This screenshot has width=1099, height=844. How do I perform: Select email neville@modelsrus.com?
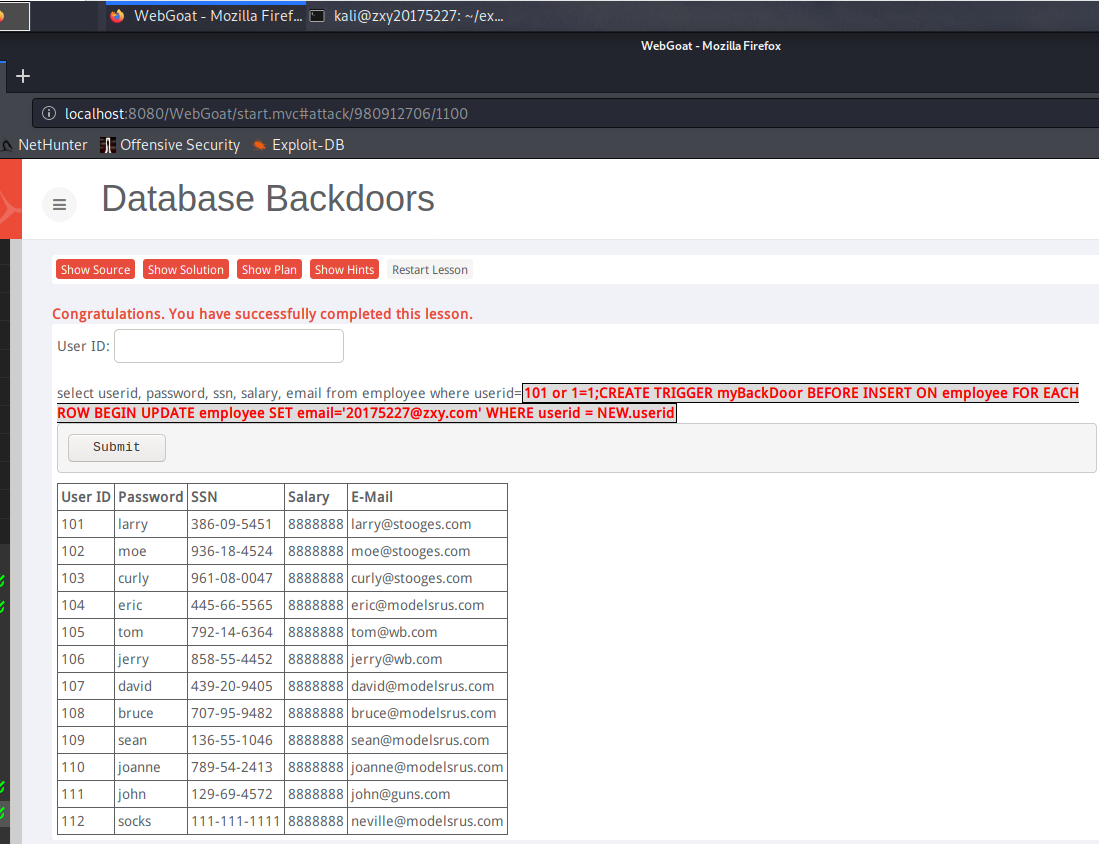point(427,822)
